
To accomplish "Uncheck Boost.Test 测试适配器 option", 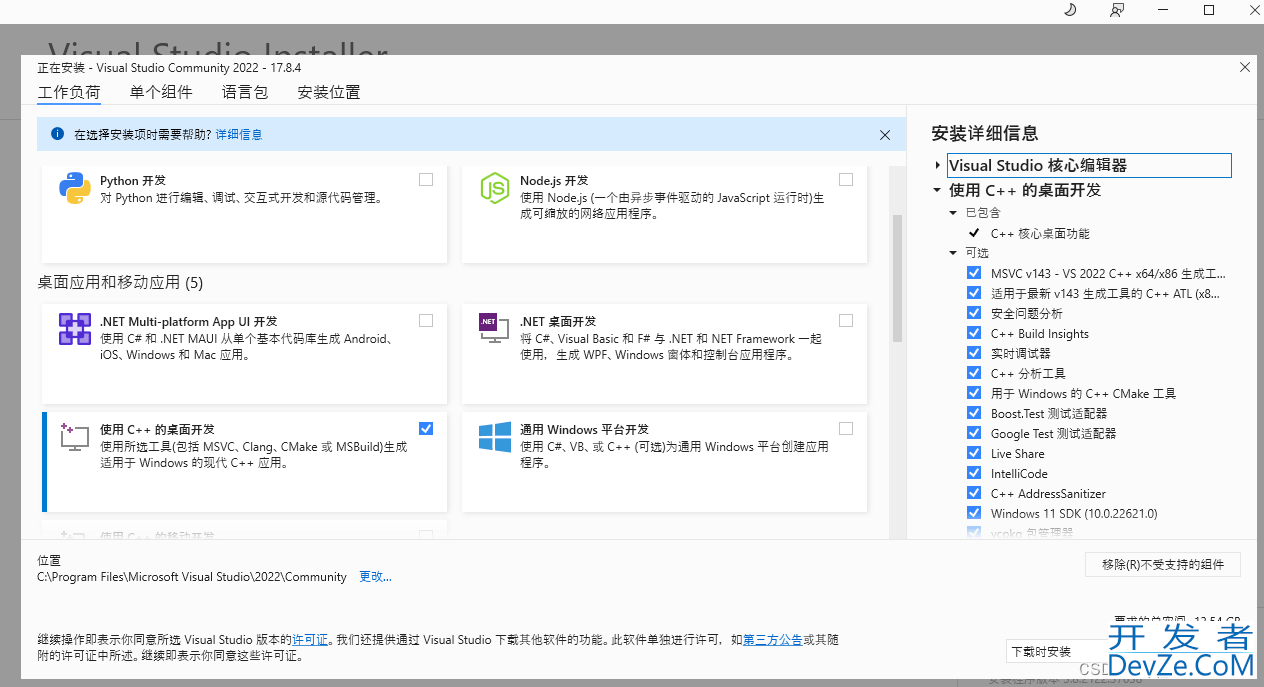I will tap(974, 413).
